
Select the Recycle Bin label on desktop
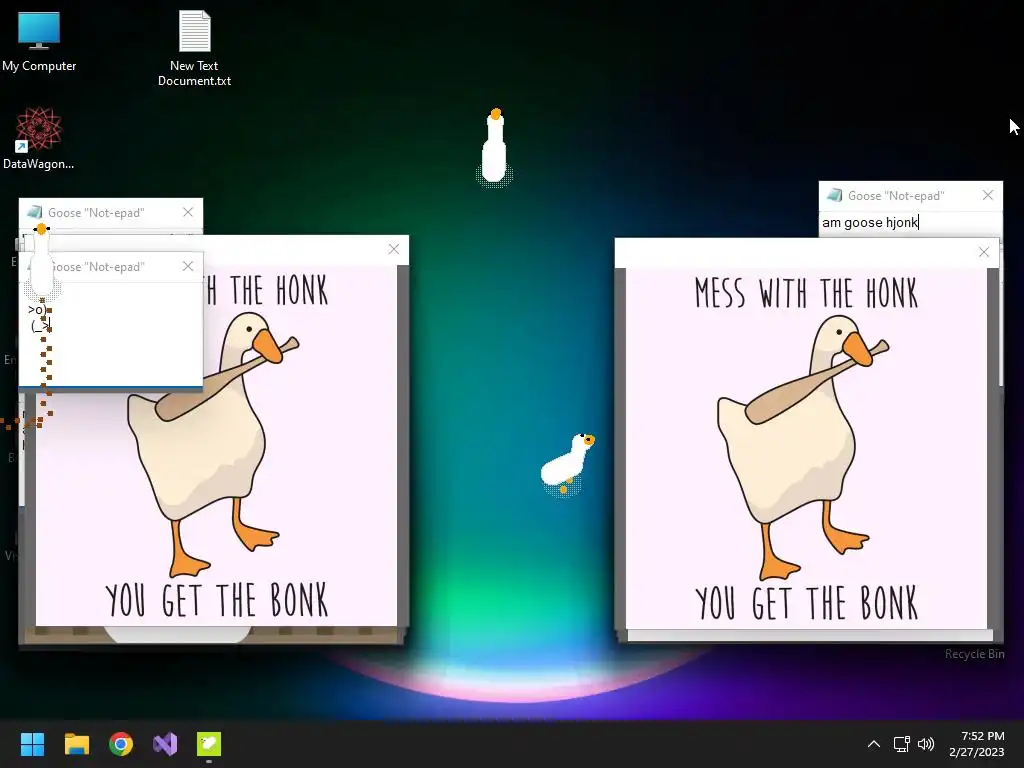974,654
